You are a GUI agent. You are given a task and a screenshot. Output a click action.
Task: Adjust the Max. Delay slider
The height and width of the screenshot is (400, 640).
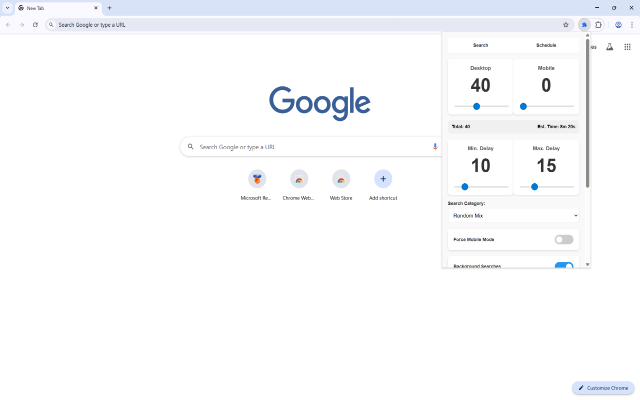pyautogui.click(x=547, y=187)
